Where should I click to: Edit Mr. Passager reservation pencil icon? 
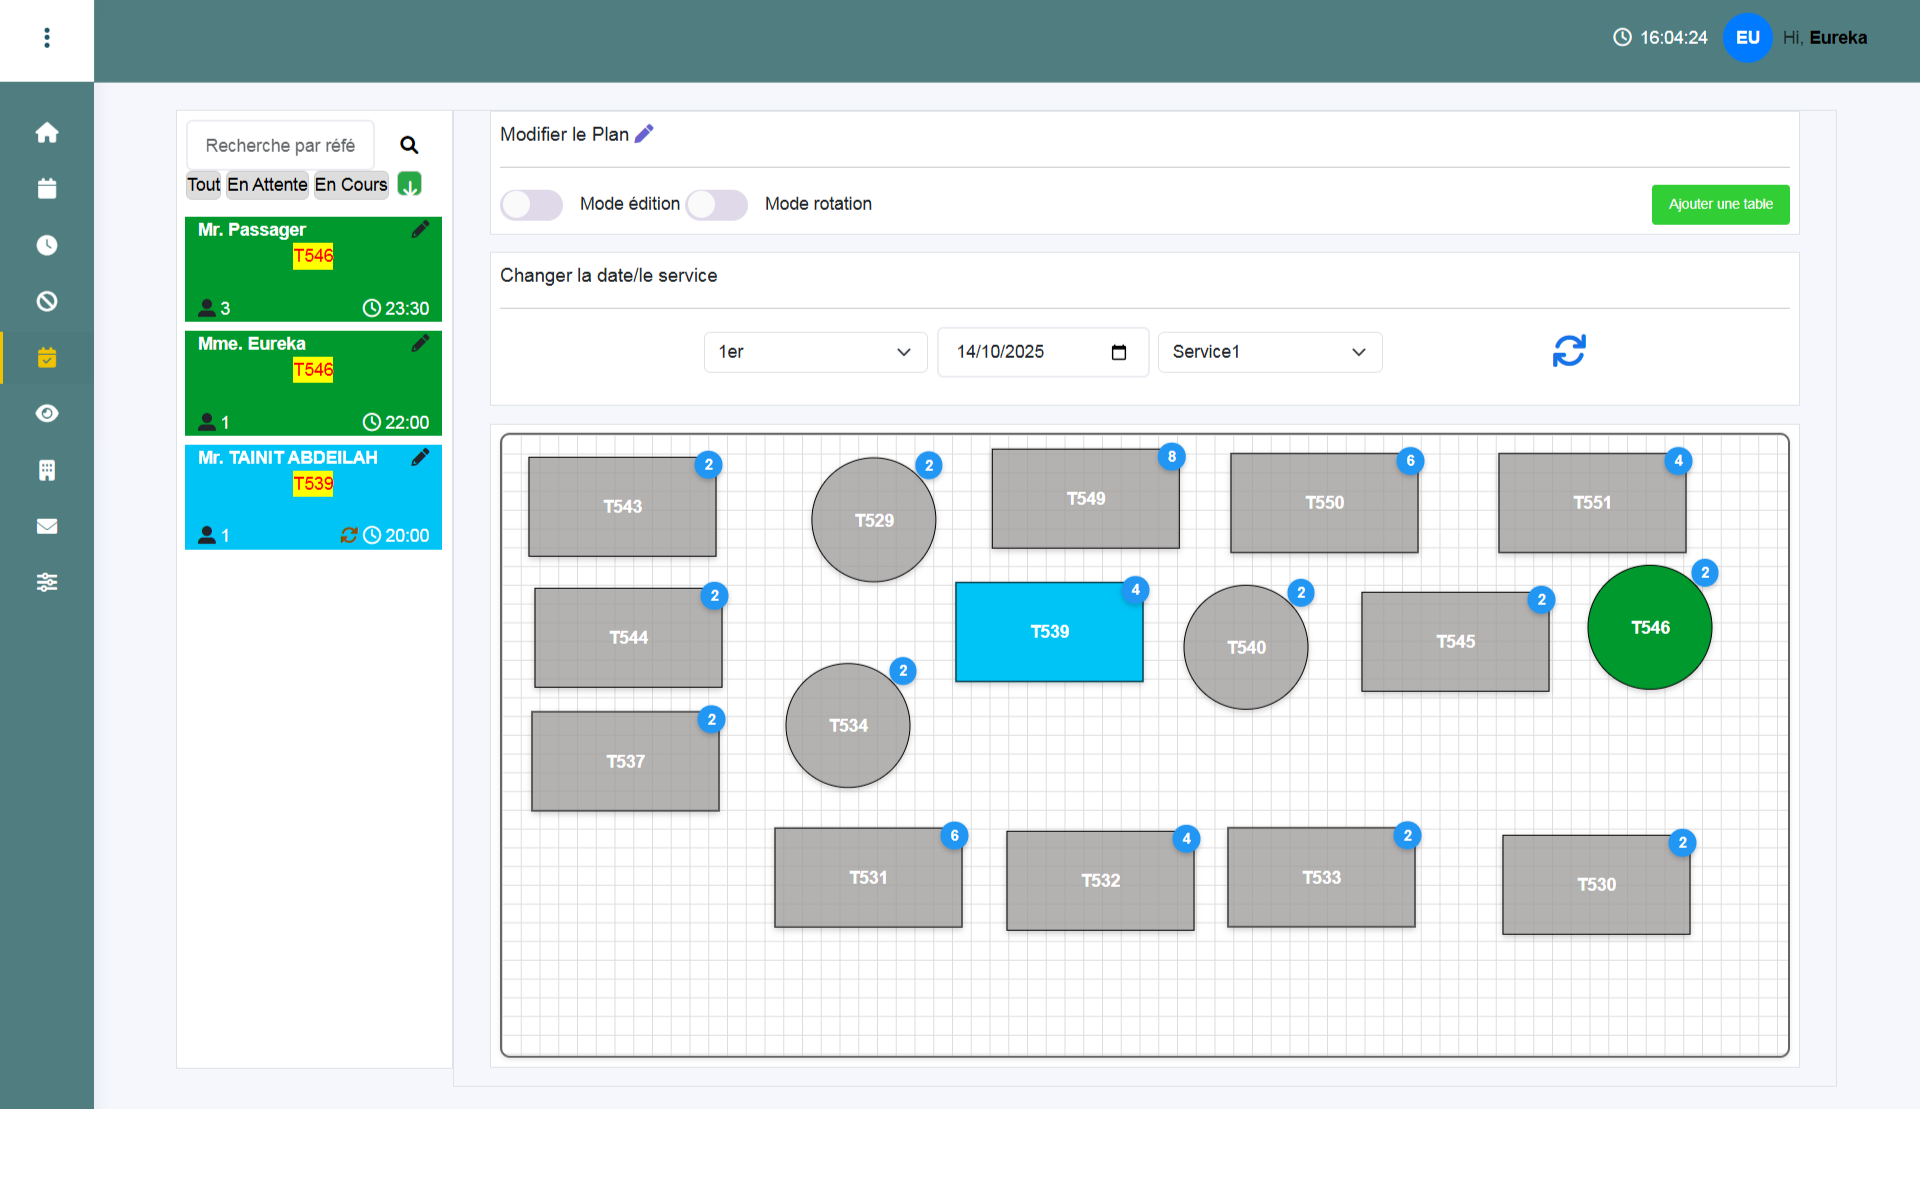tap(420, 230)
